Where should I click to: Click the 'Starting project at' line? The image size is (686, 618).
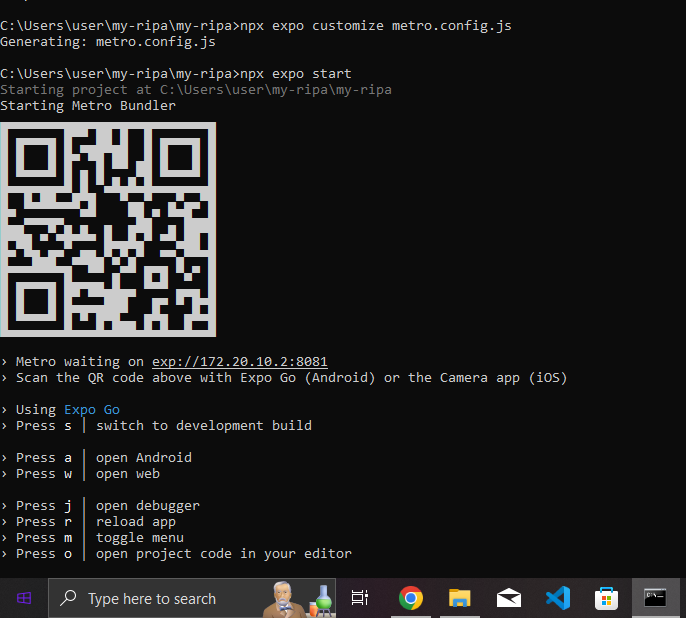point(196,90)
